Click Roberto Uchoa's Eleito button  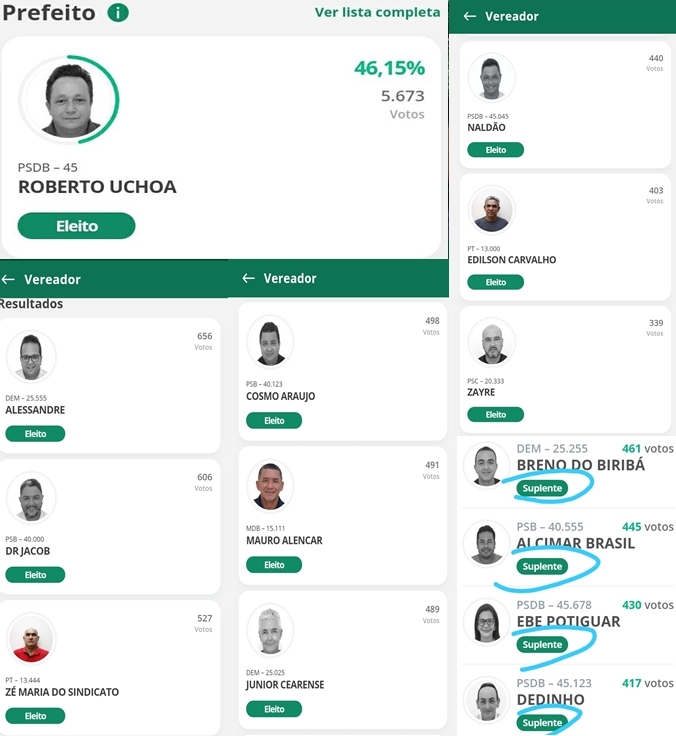click(76, 226)
